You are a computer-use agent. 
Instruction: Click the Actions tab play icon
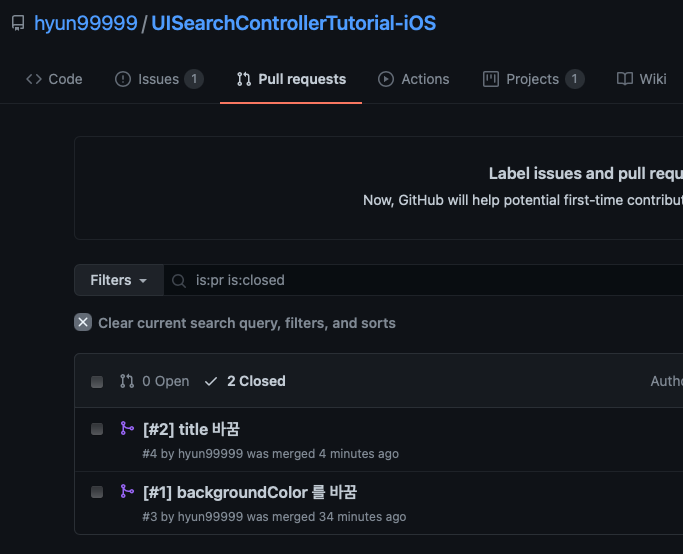point(386,79)
